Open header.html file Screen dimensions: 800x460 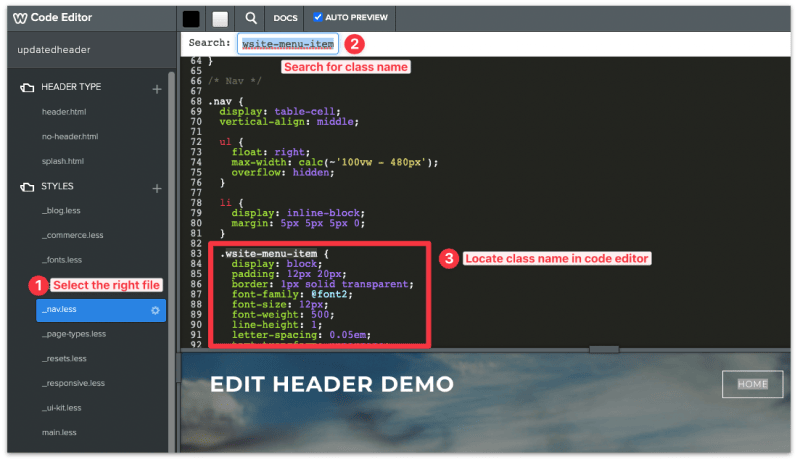[63, 112]
